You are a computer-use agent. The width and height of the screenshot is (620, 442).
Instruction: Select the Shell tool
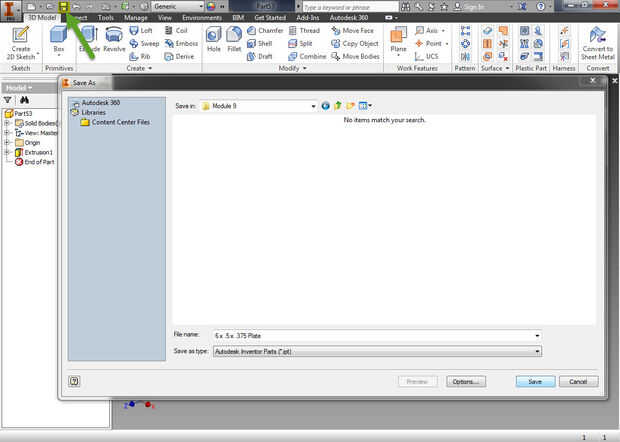[259, 43]
